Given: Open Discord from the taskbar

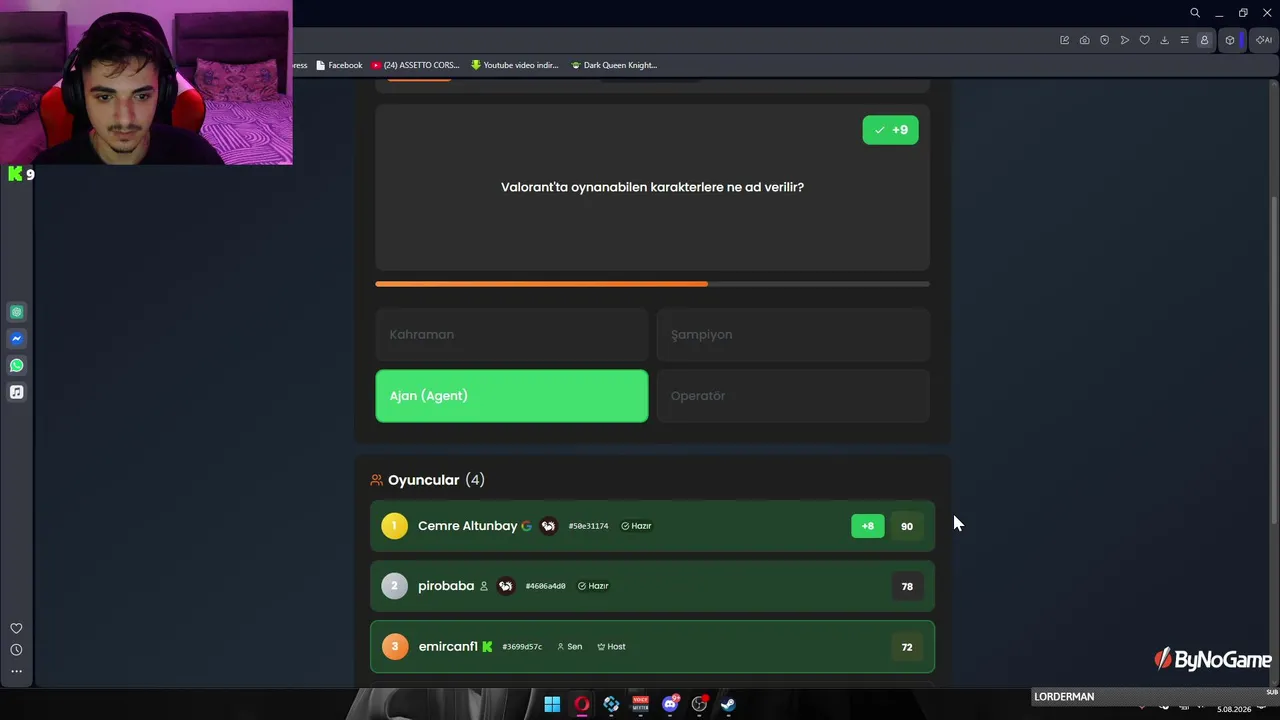Looking at the screenshot, I should [x=670, y=704].
